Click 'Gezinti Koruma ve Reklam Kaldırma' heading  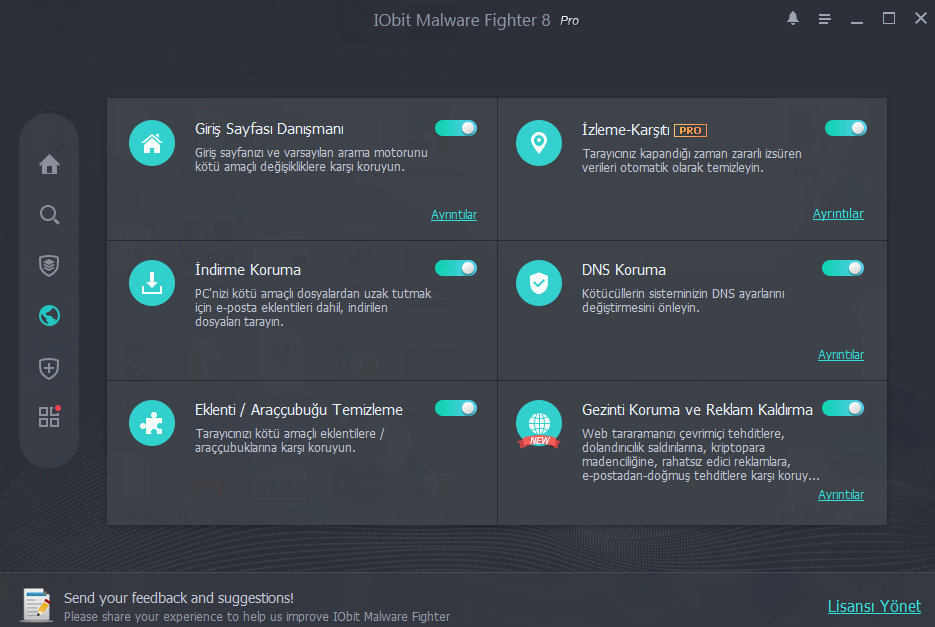tap(697, 410)
